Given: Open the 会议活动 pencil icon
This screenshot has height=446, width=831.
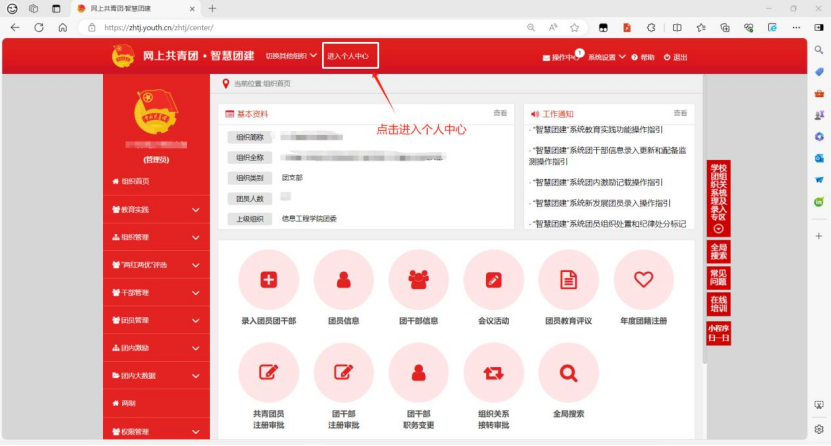Looking at the screenshot, I should 493,279.
